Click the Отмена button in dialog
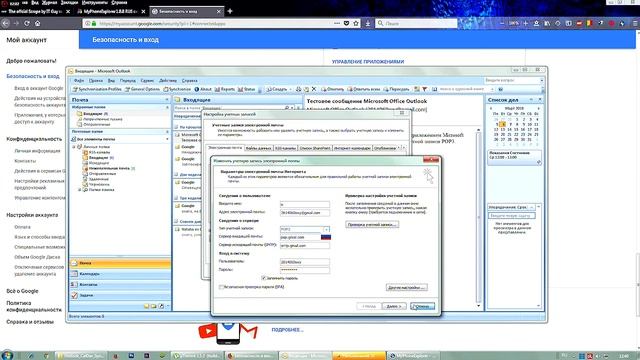The image size is (640, 360). coord(422,306)
